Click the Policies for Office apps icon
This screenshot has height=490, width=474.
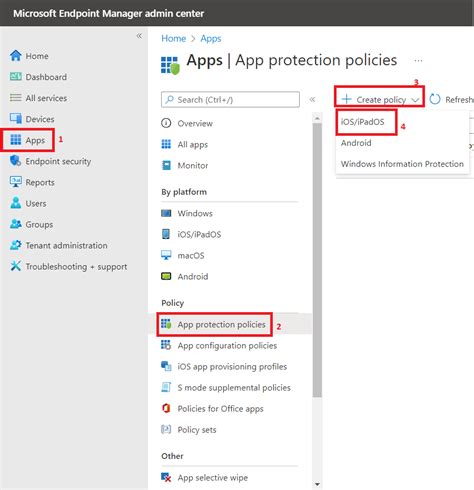[166, 408]
